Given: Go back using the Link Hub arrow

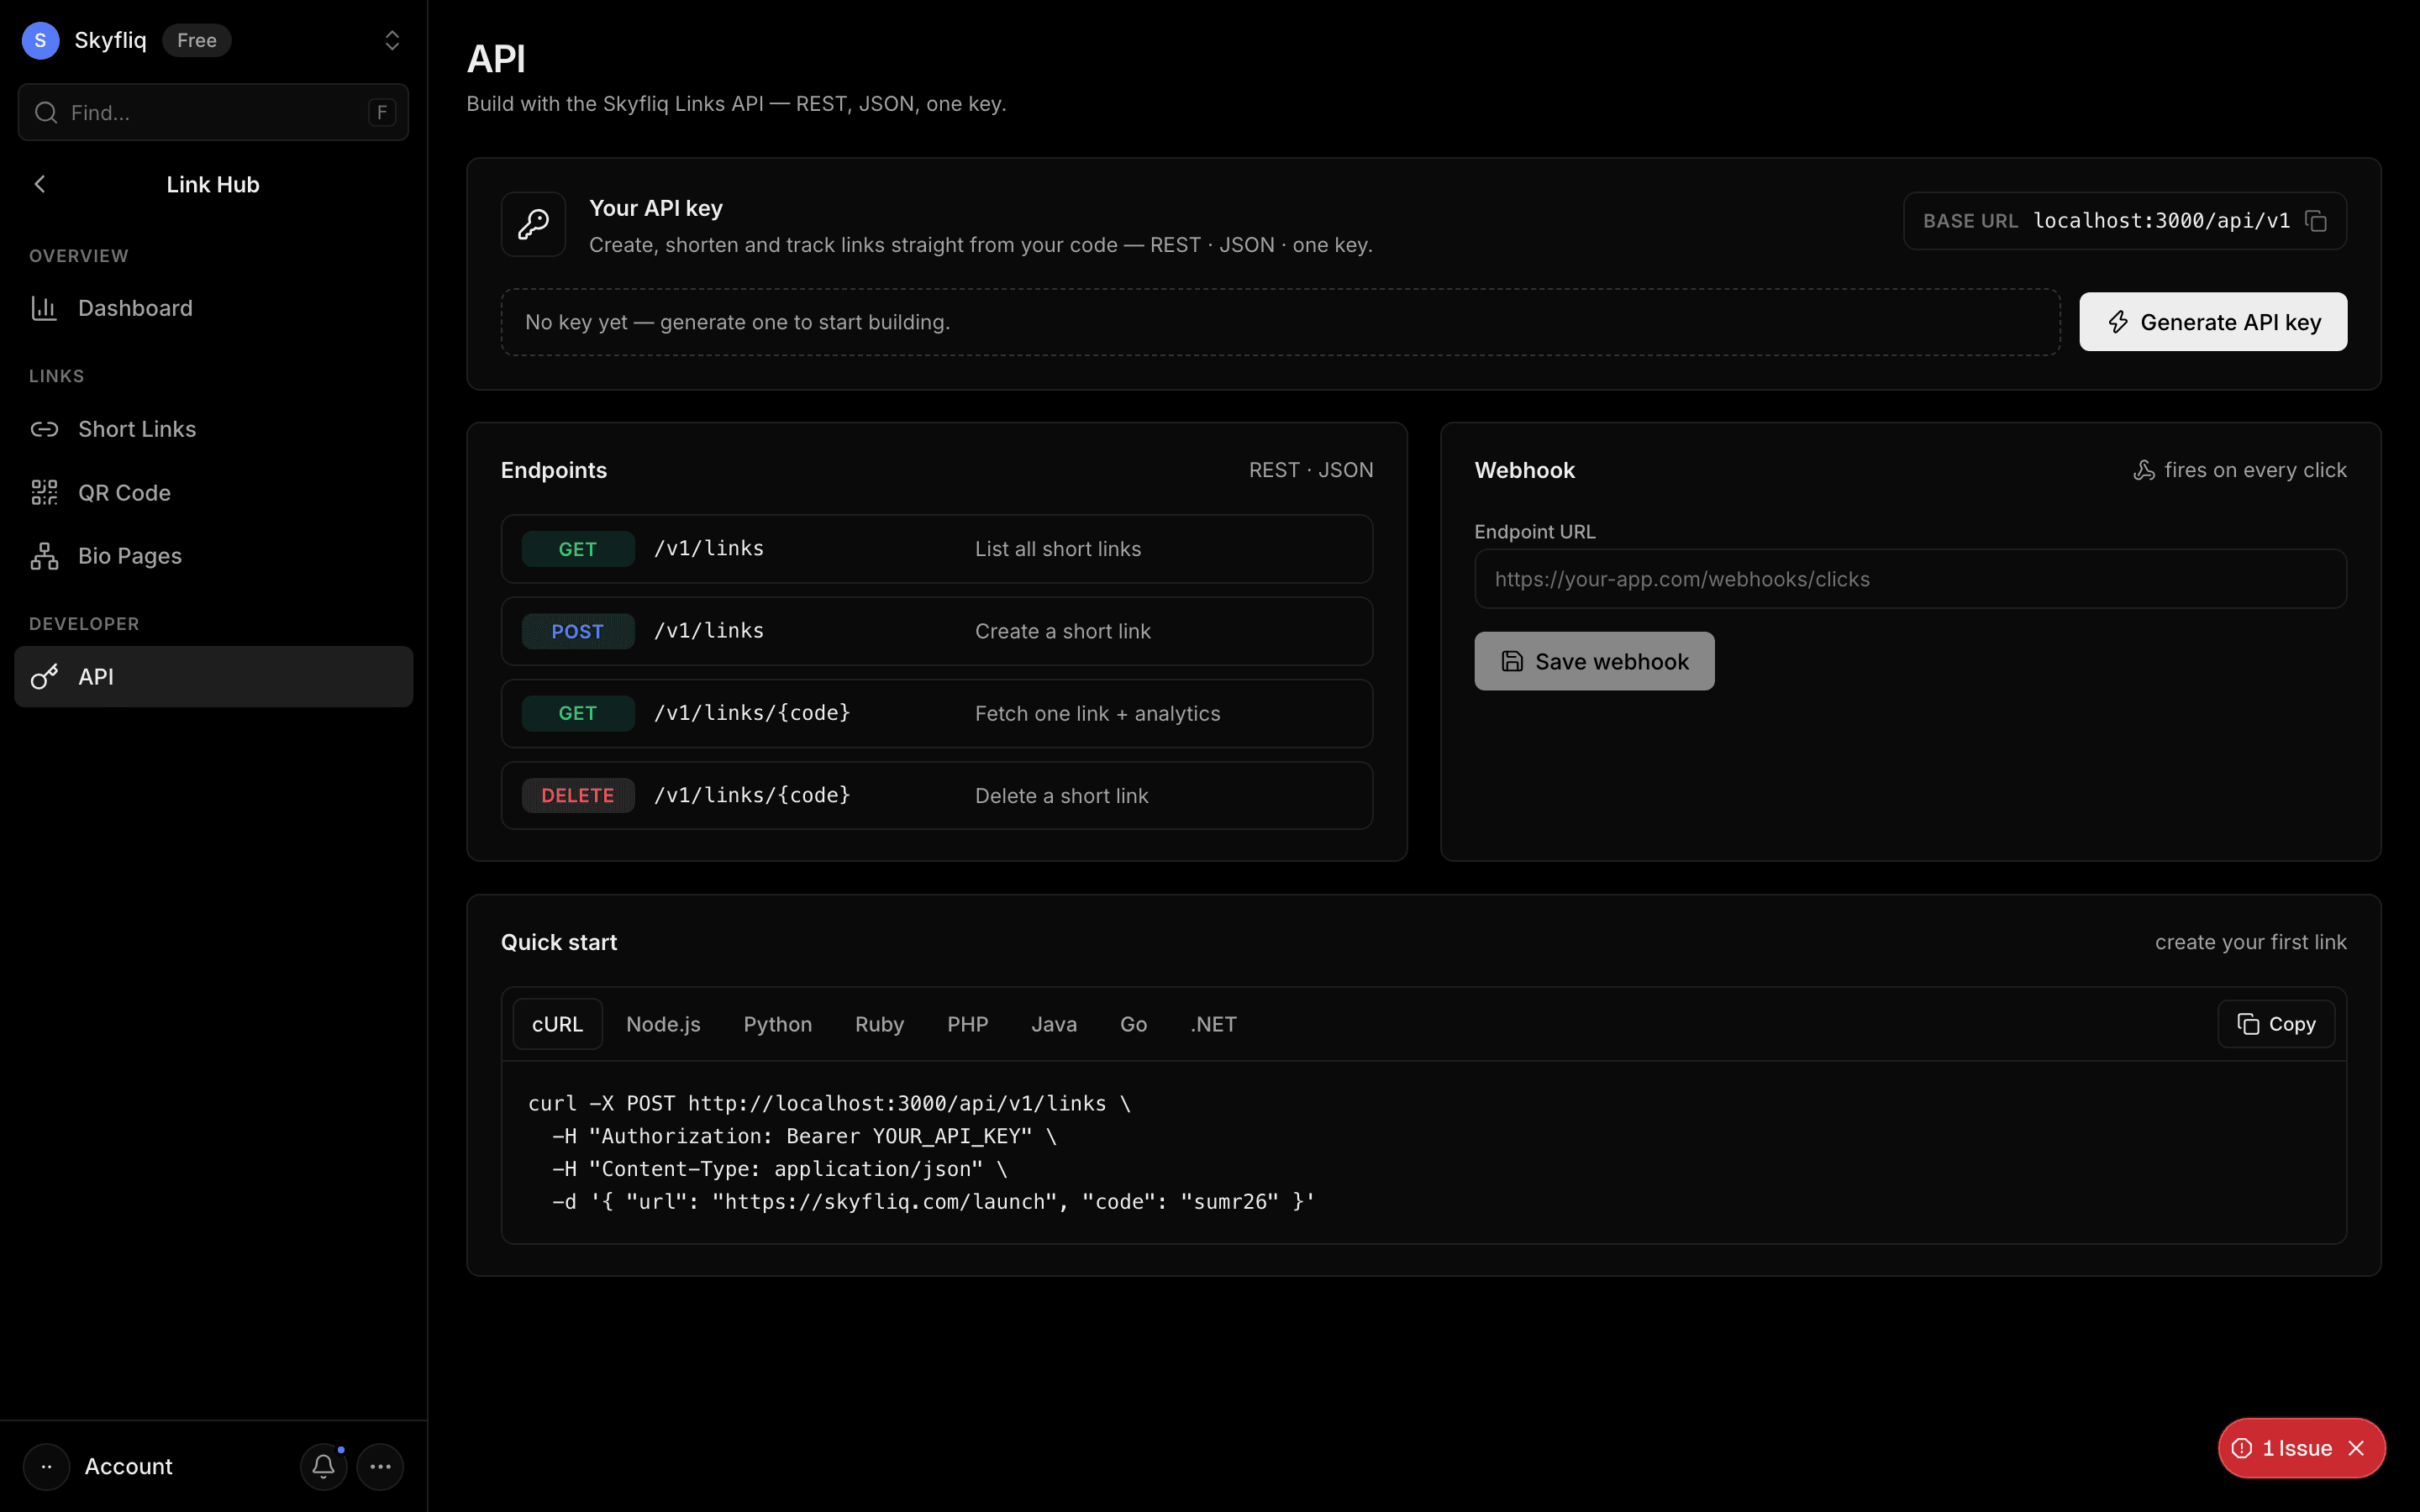Looking at the screenshot, I should 40,184.
